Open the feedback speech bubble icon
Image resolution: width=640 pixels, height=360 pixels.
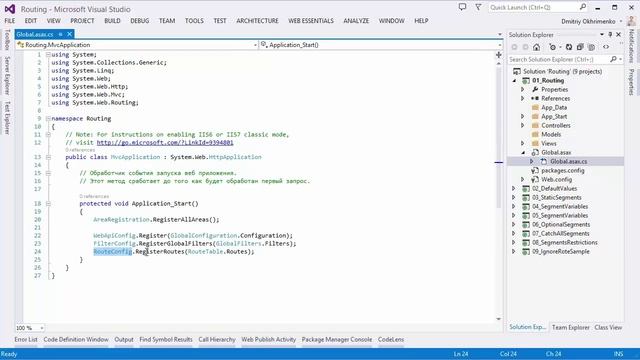(x=462, y=7)
